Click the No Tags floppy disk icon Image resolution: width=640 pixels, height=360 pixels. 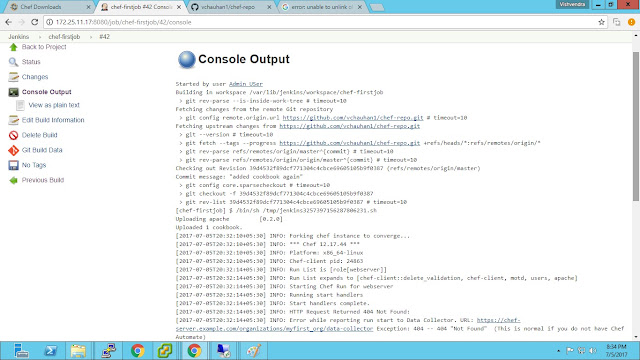pyautogui.click(x=13, y=165)
